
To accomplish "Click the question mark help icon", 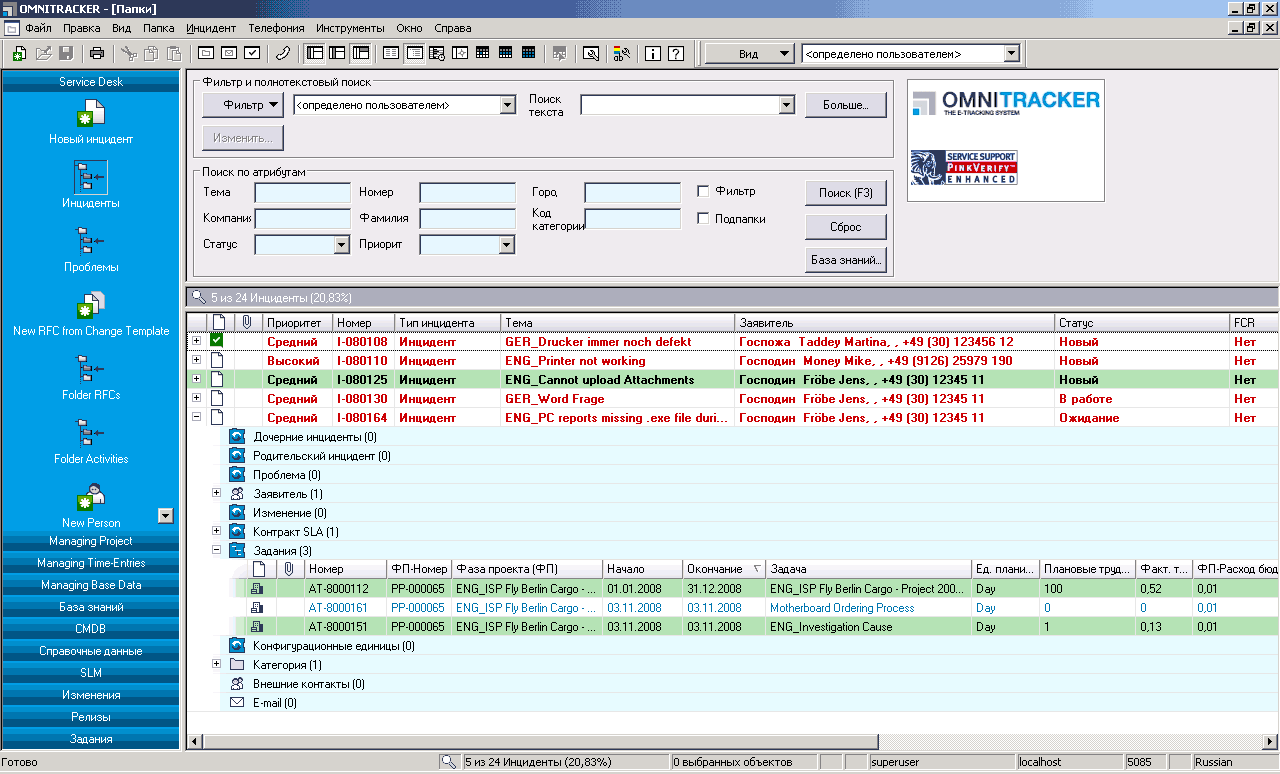I will (676, 53).
